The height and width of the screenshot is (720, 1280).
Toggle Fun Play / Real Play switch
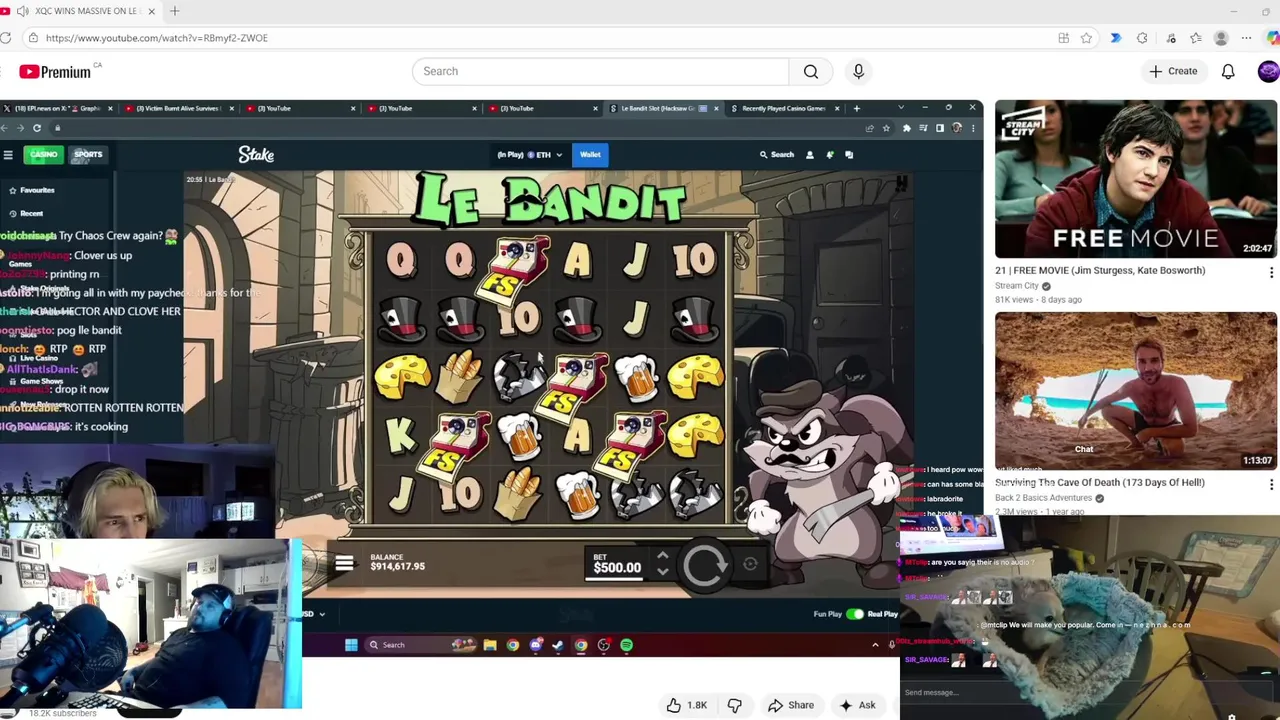pyautogui.click(x=854, y=614)
